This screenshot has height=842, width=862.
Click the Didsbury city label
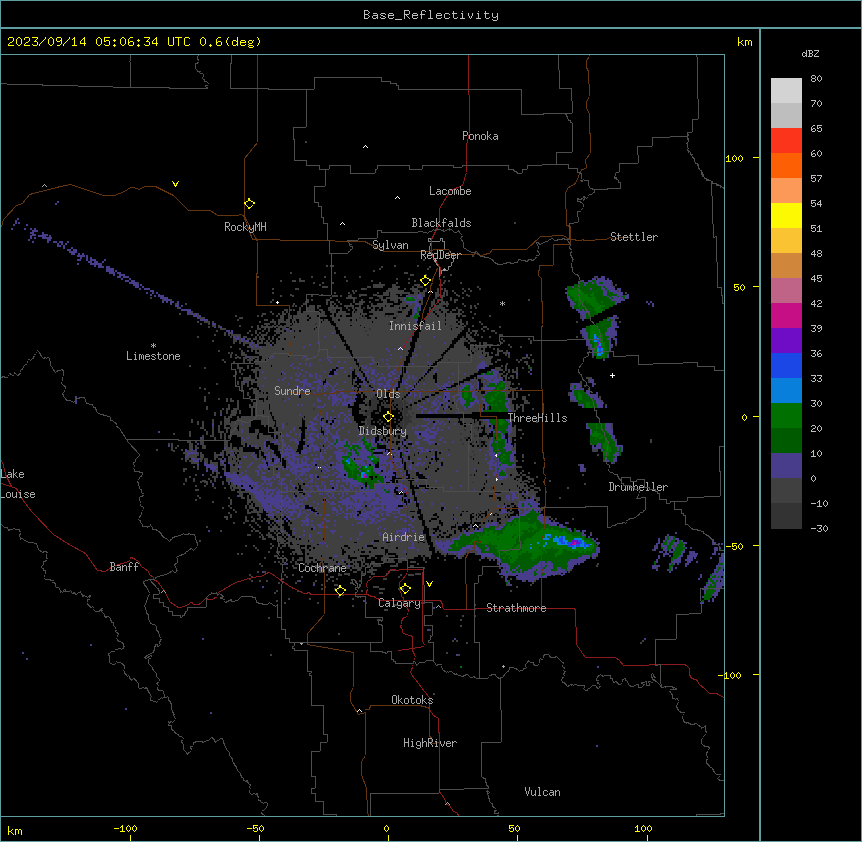pyautogui.click(x=383, y=431)
